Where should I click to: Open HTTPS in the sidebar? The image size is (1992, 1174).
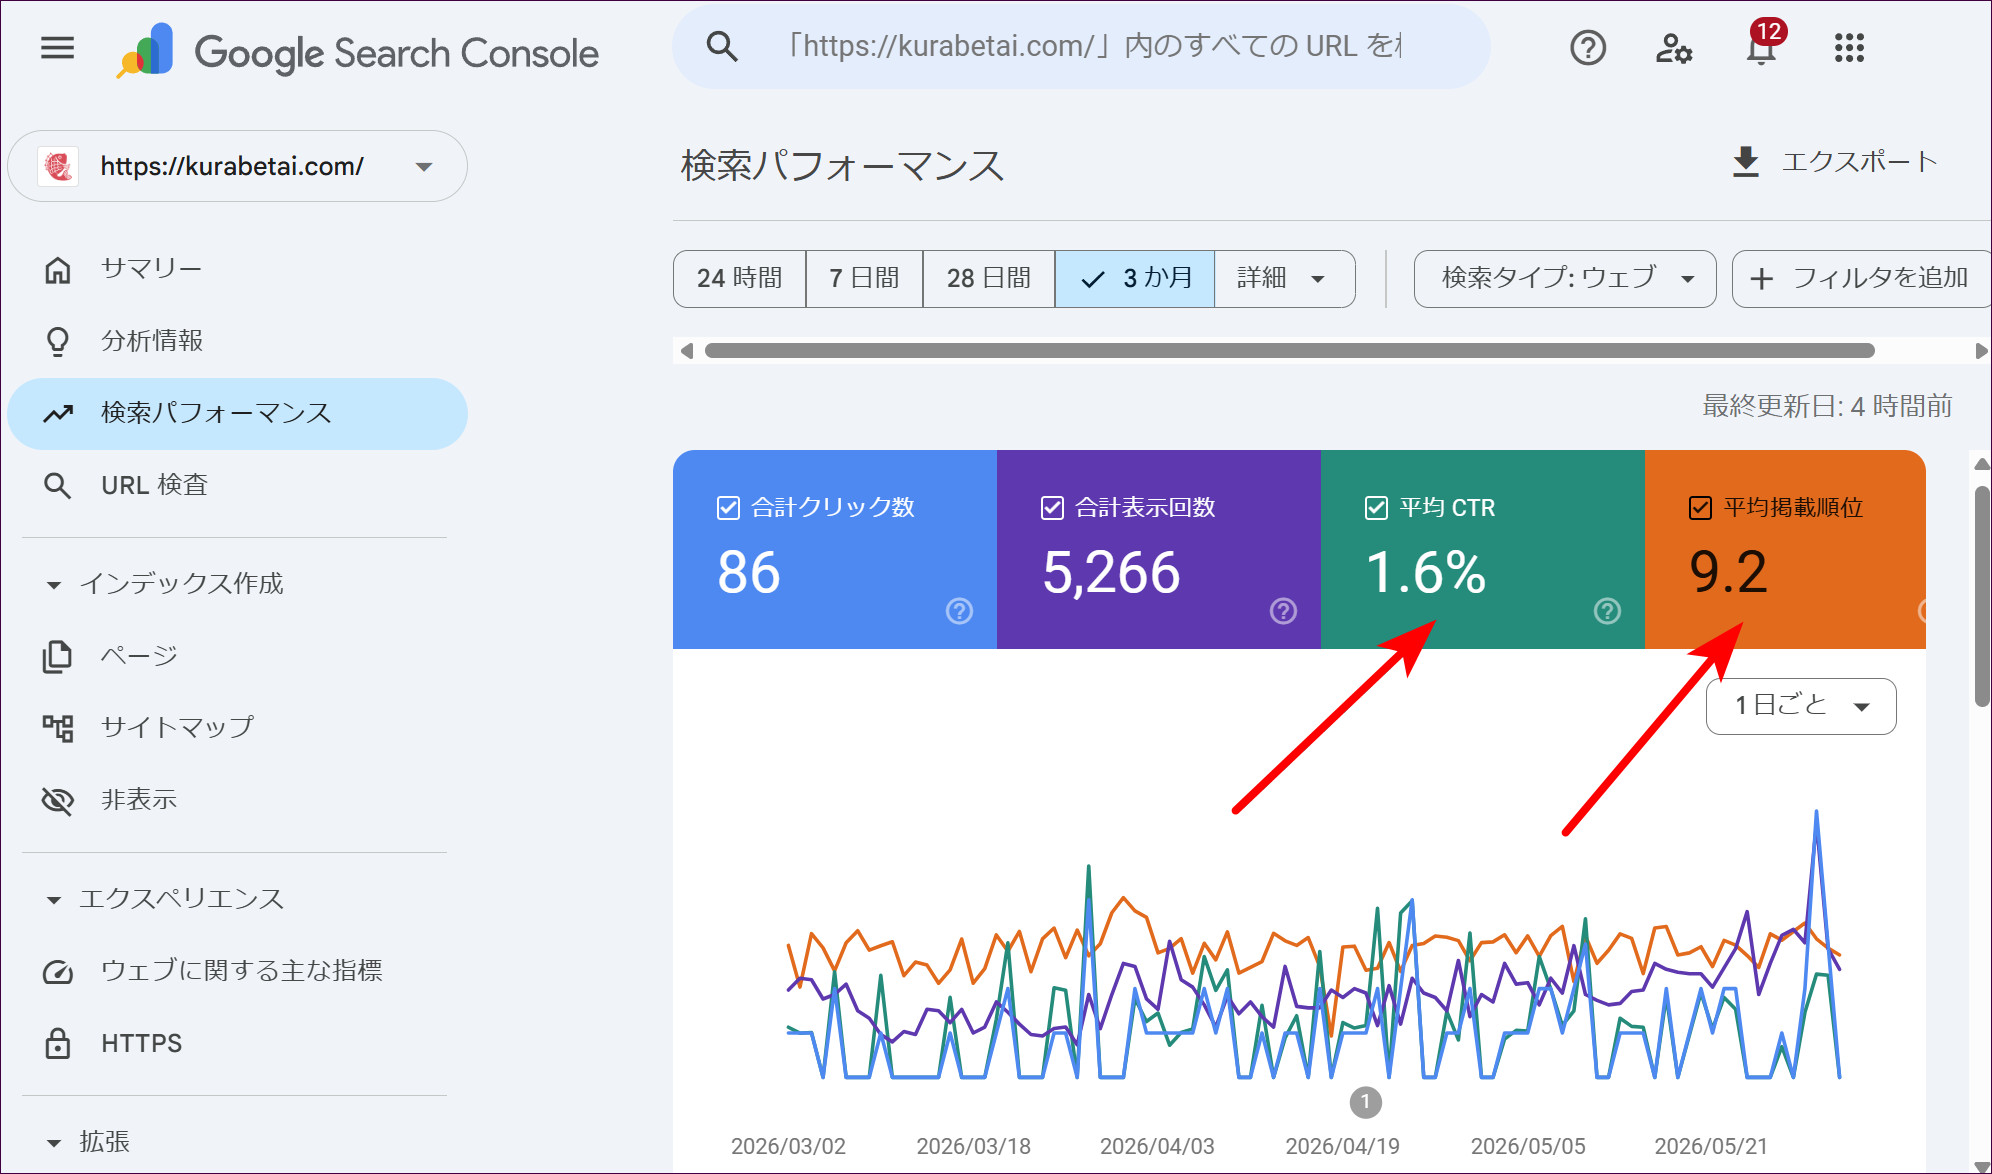point(237,1043)
